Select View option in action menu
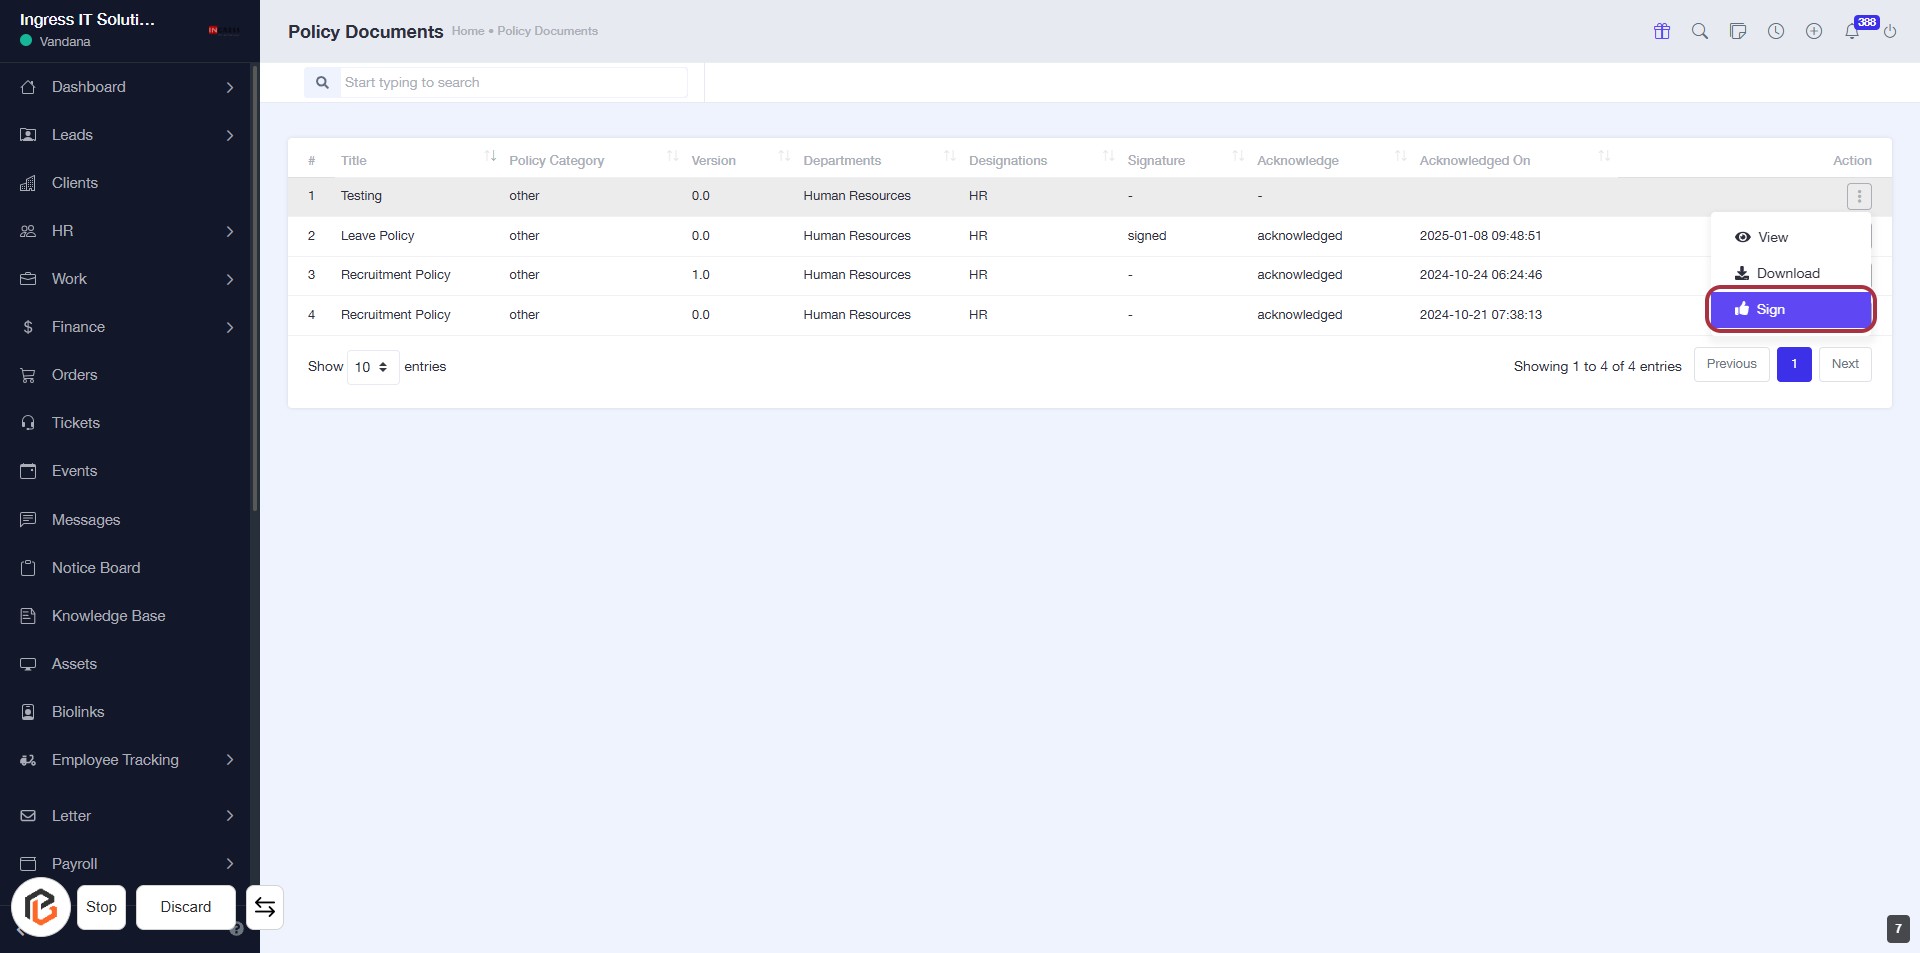The width and height of the screenshot is (1920, 953). tap(1772, 237)
